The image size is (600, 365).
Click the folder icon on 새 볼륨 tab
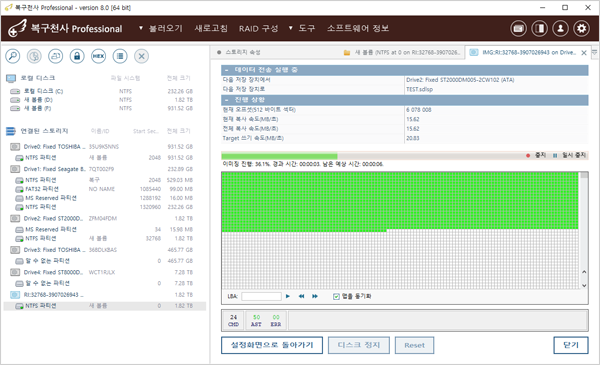(347, 52)
